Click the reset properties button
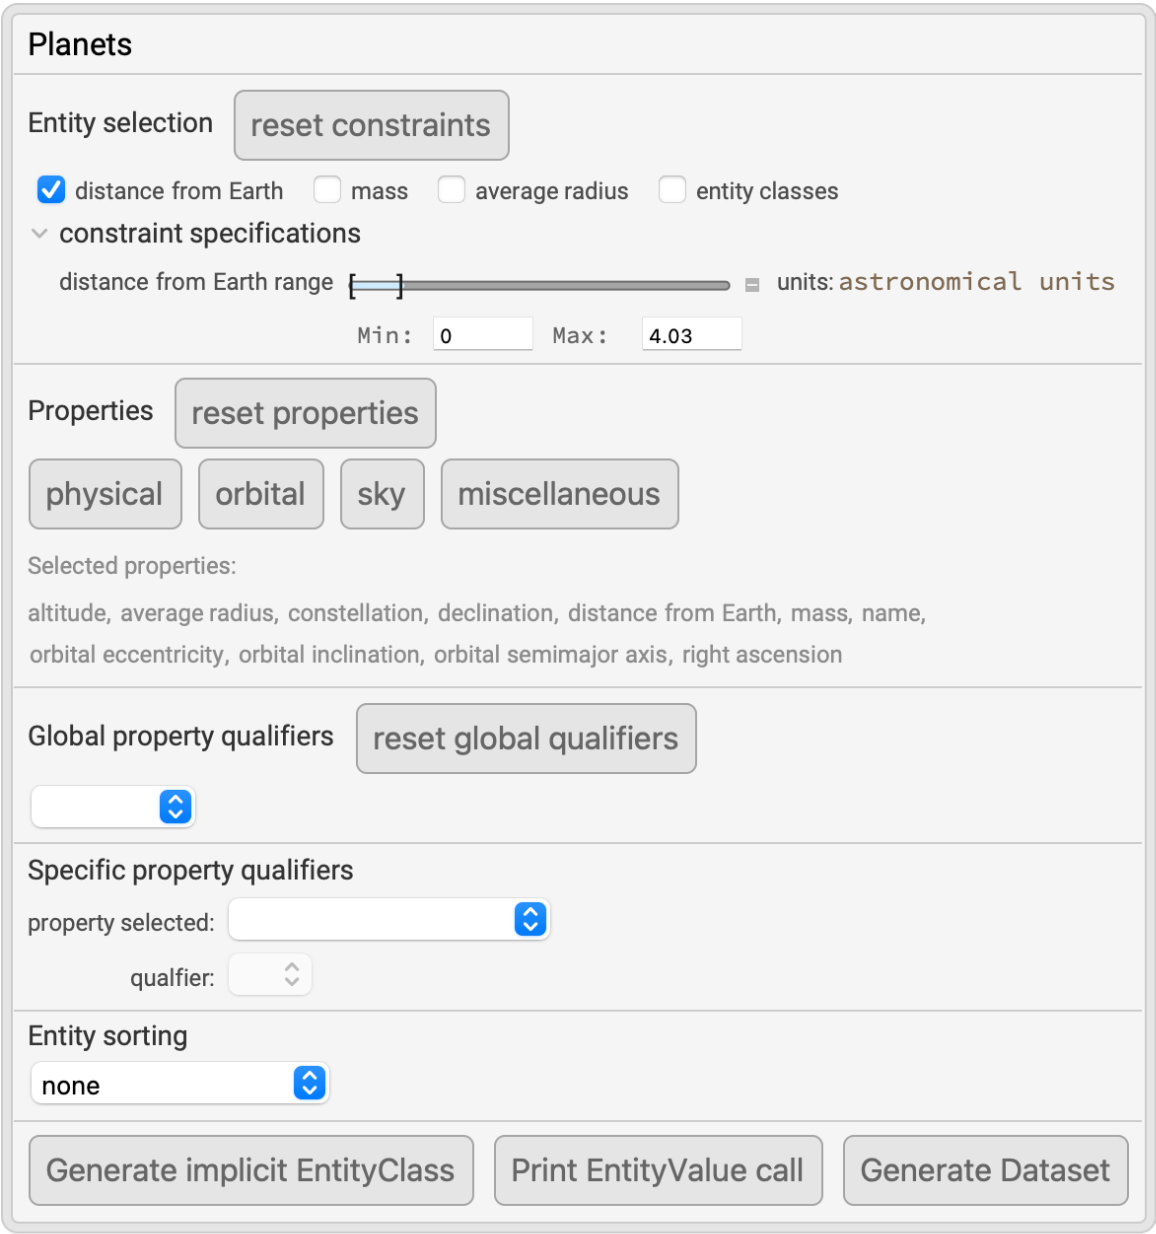 (x=305, y=413)
